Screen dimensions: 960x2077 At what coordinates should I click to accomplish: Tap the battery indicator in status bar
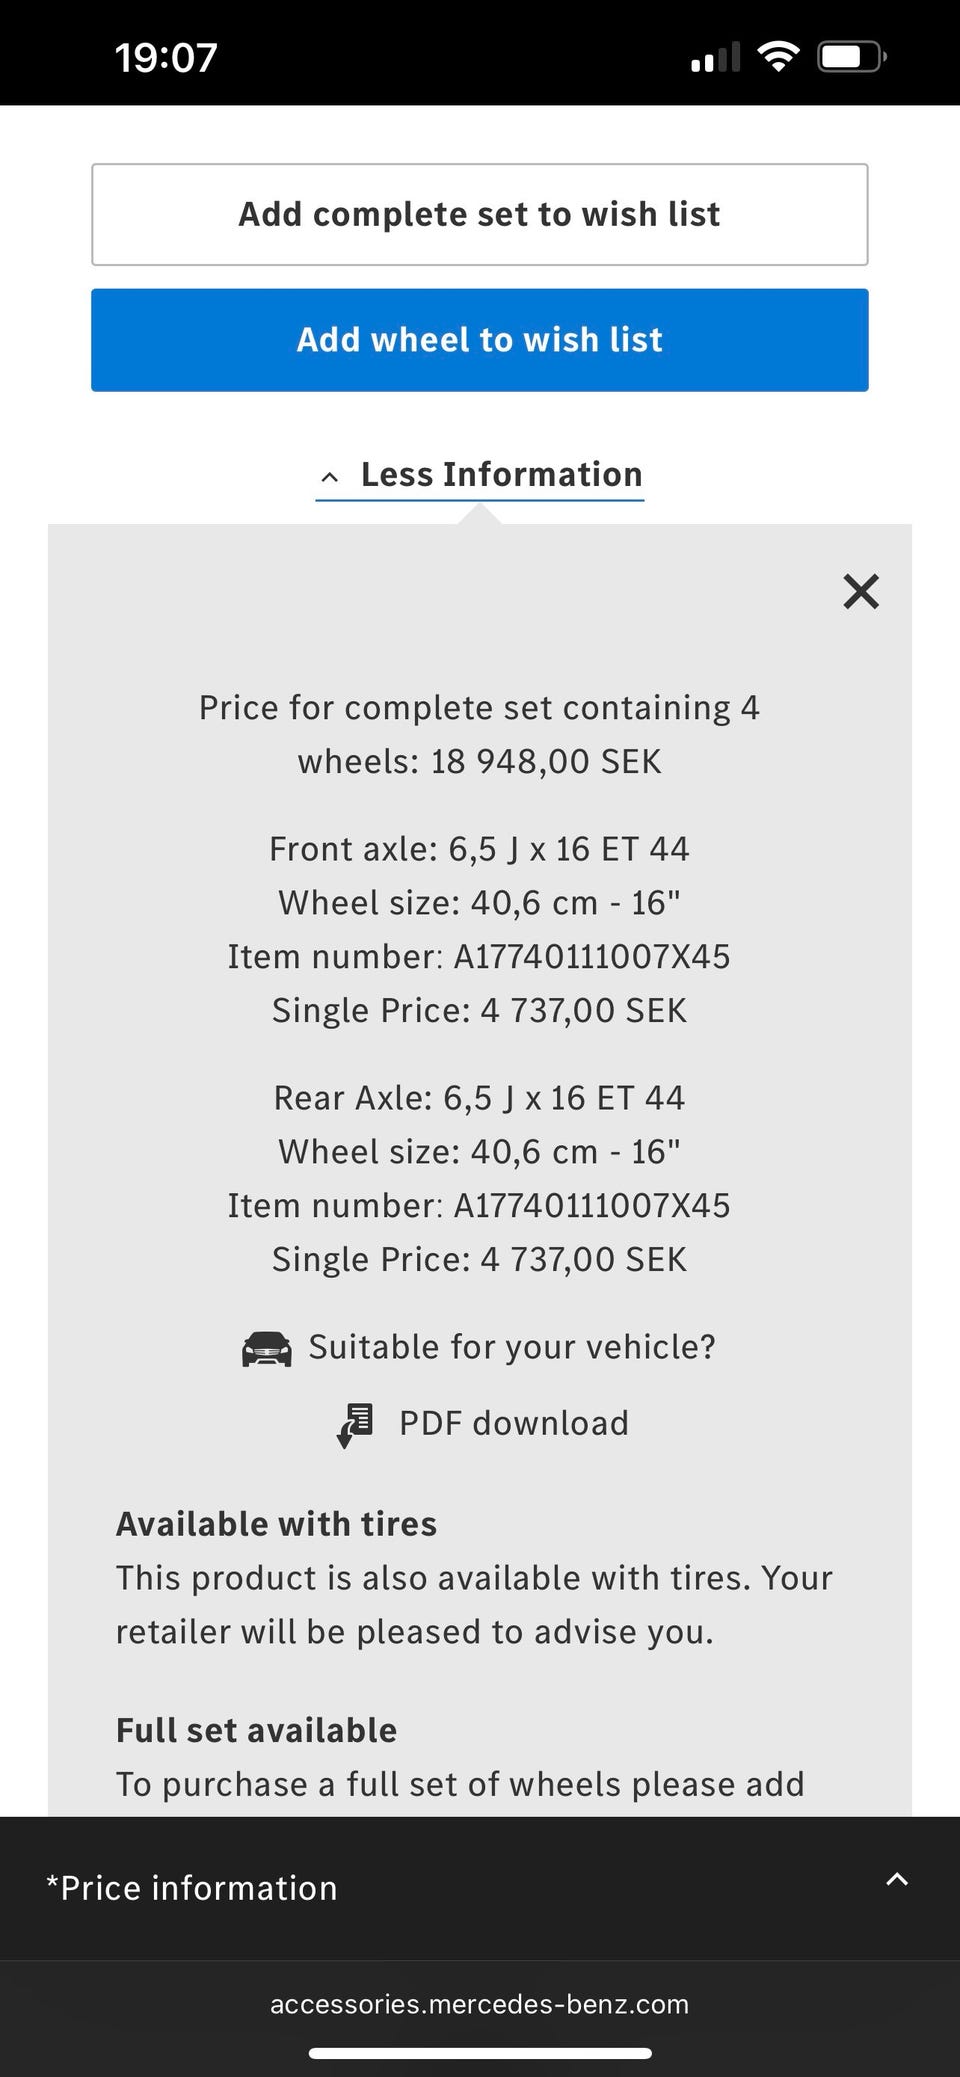click(x=851, y=57)
